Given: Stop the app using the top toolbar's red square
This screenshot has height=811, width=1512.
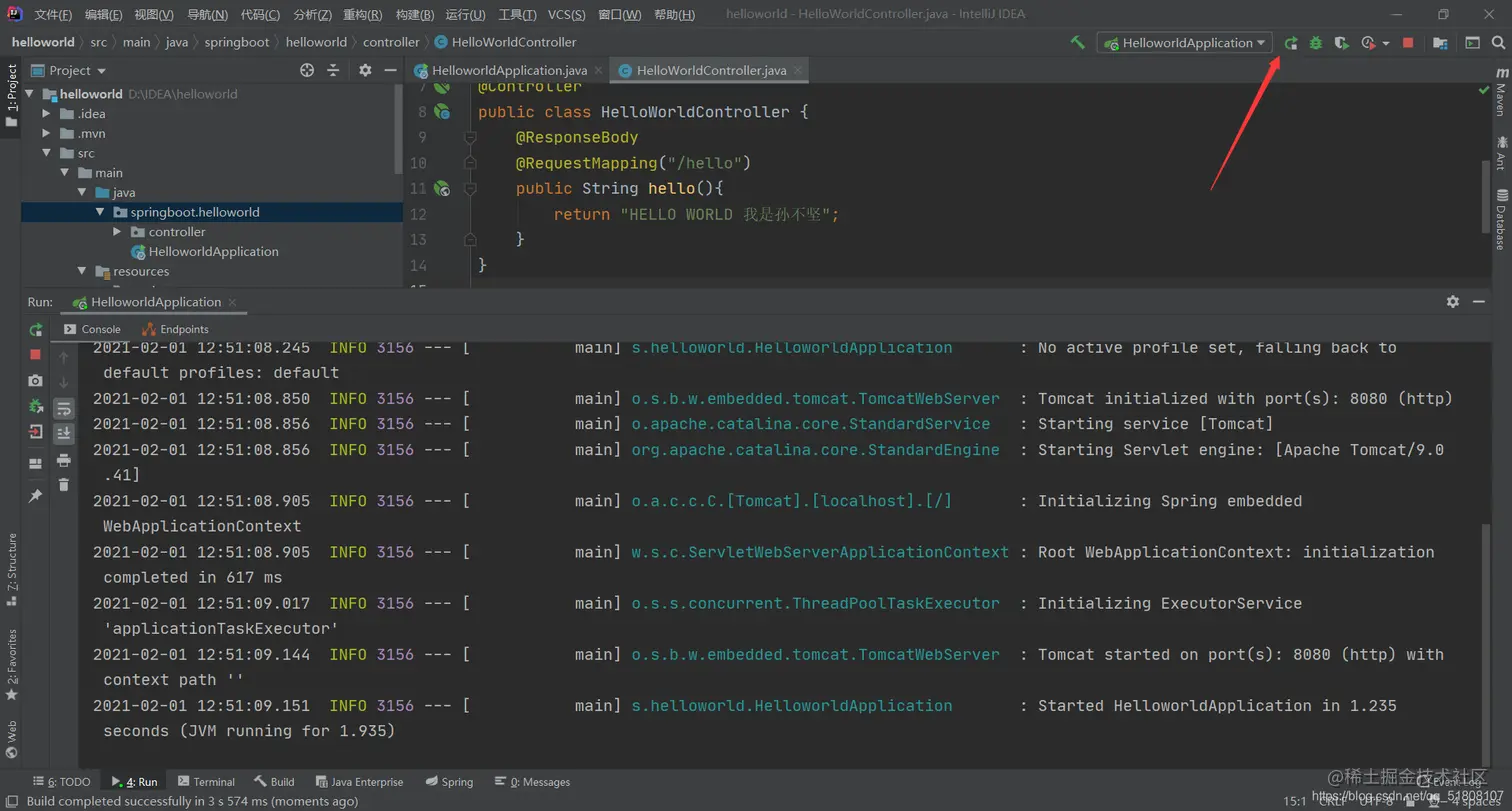Looking at the screenshot, I should click(x=1408, y=43).
